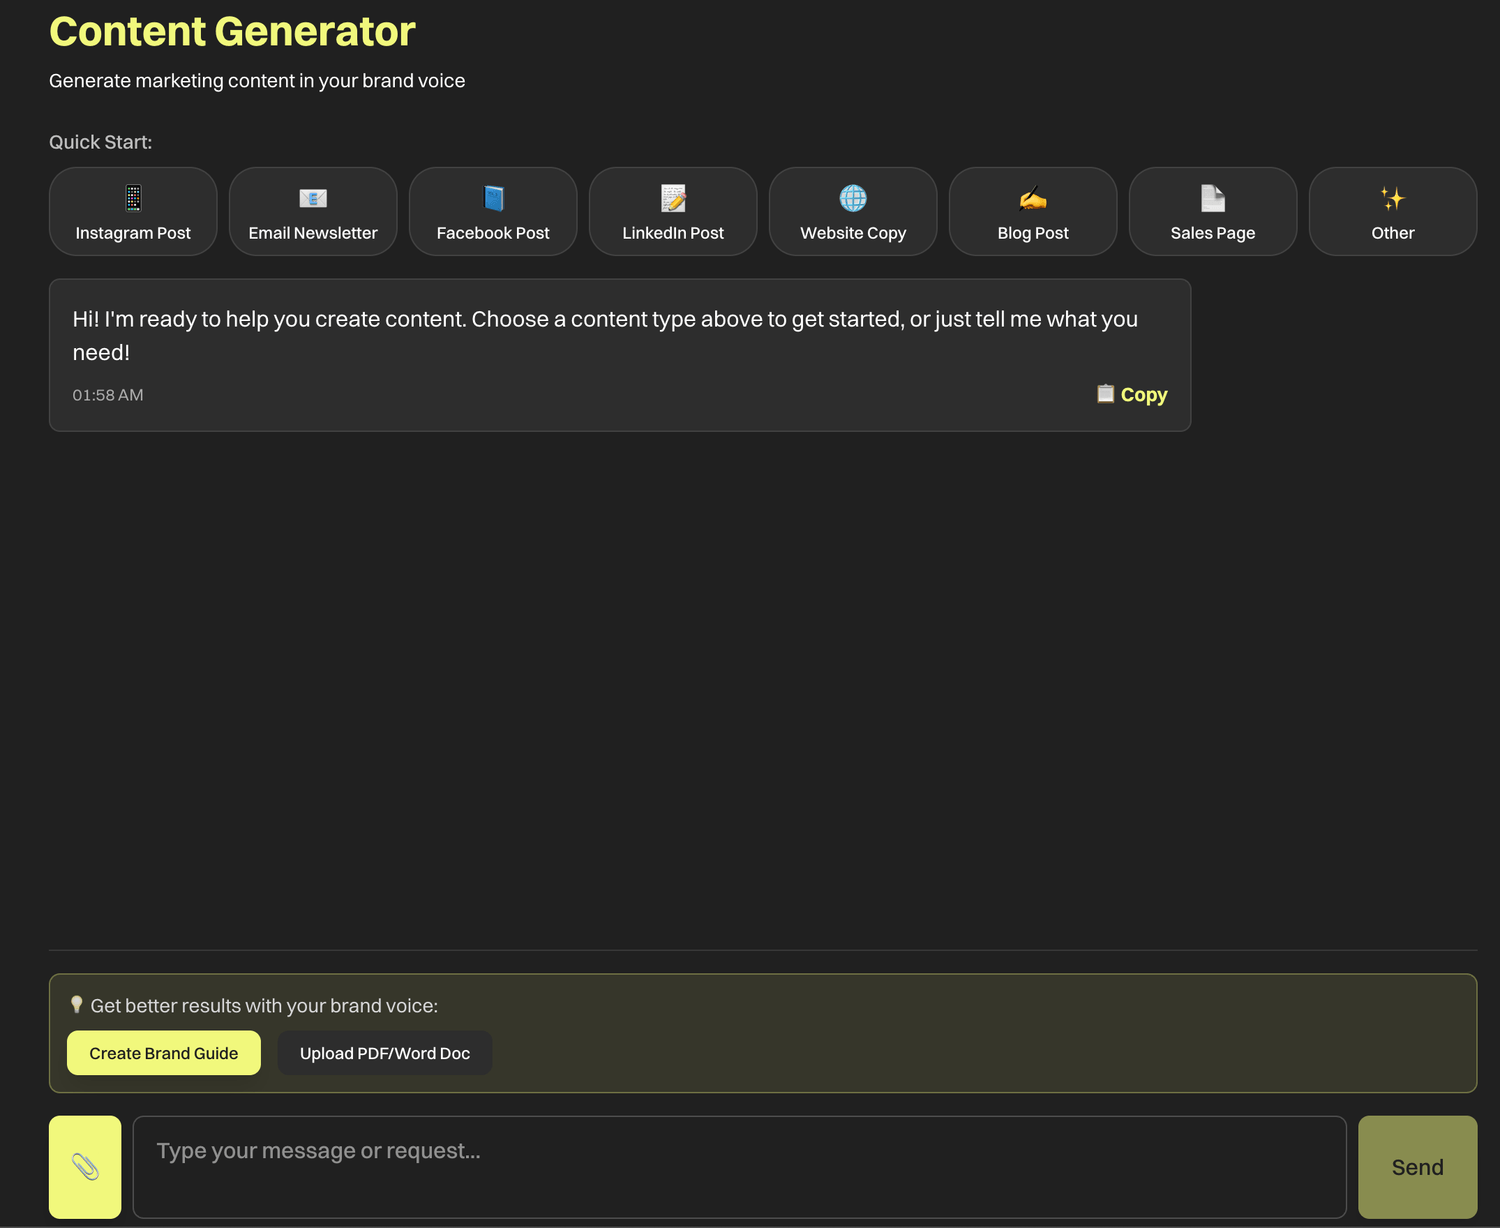1500x1228 pixels.
Task: Click the 01:58 AM message timestamp
Action: tap(108, 395)
